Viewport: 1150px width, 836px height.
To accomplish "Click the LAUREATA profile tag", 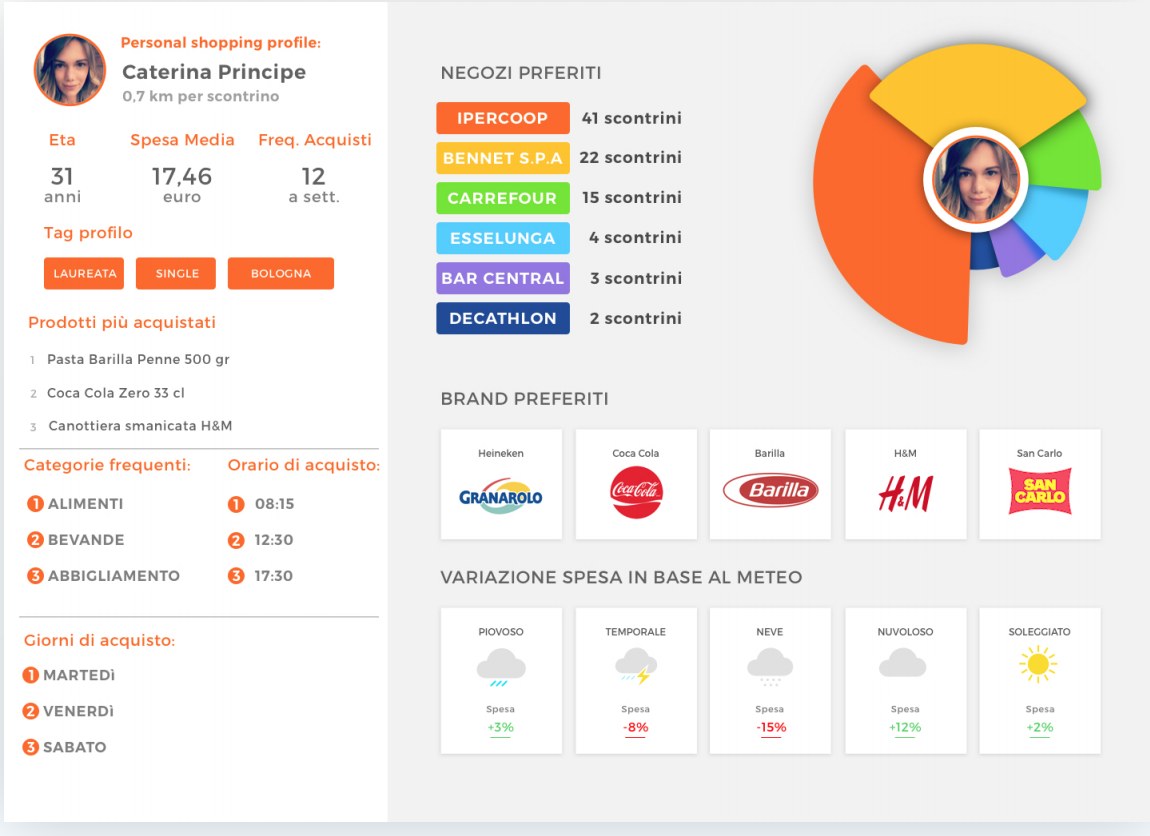I will (84, 274).
